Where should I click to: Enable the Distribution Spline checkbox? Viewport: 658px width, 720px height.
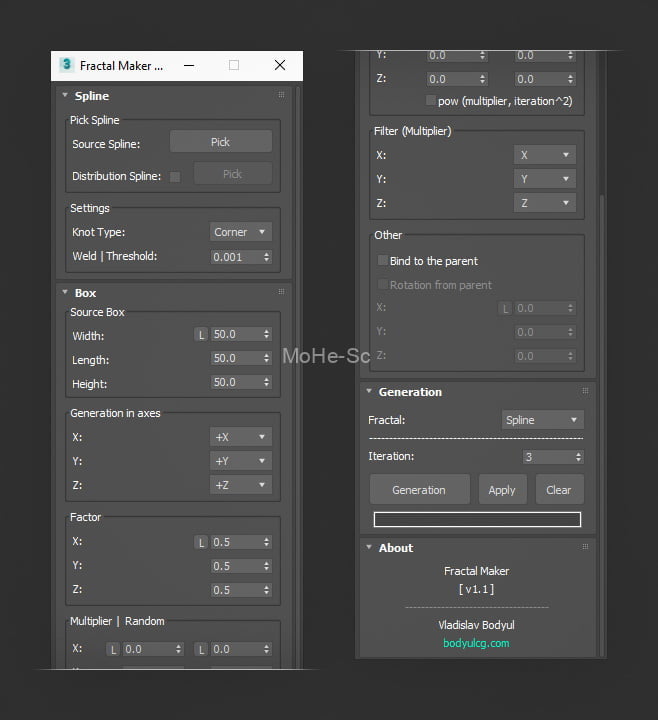(x=175, y=176)
